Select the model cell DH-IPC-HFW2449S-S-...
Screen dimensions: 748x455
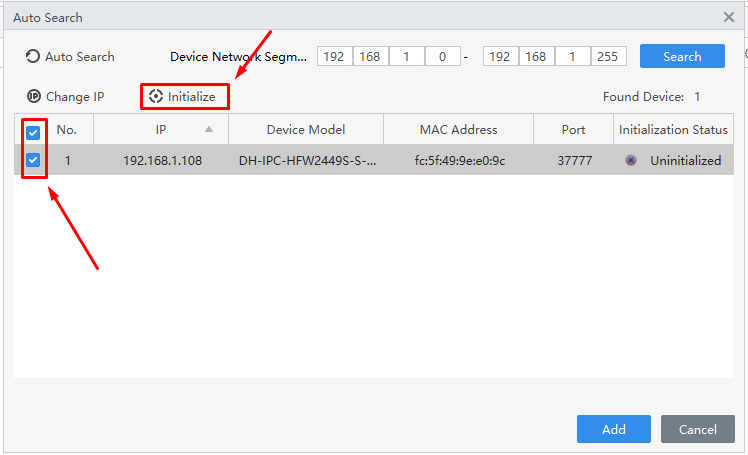click(308, 160)
